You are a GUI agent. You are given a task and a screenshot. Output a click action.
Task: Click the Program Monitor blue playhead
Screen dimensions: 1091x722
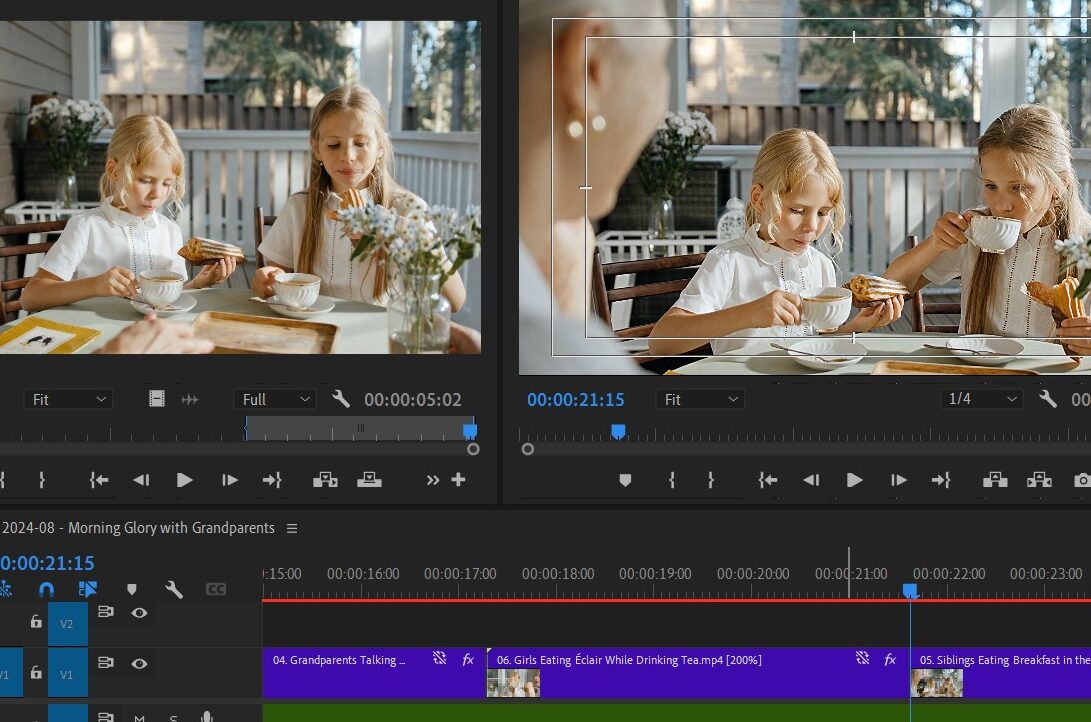coord(618,432)
